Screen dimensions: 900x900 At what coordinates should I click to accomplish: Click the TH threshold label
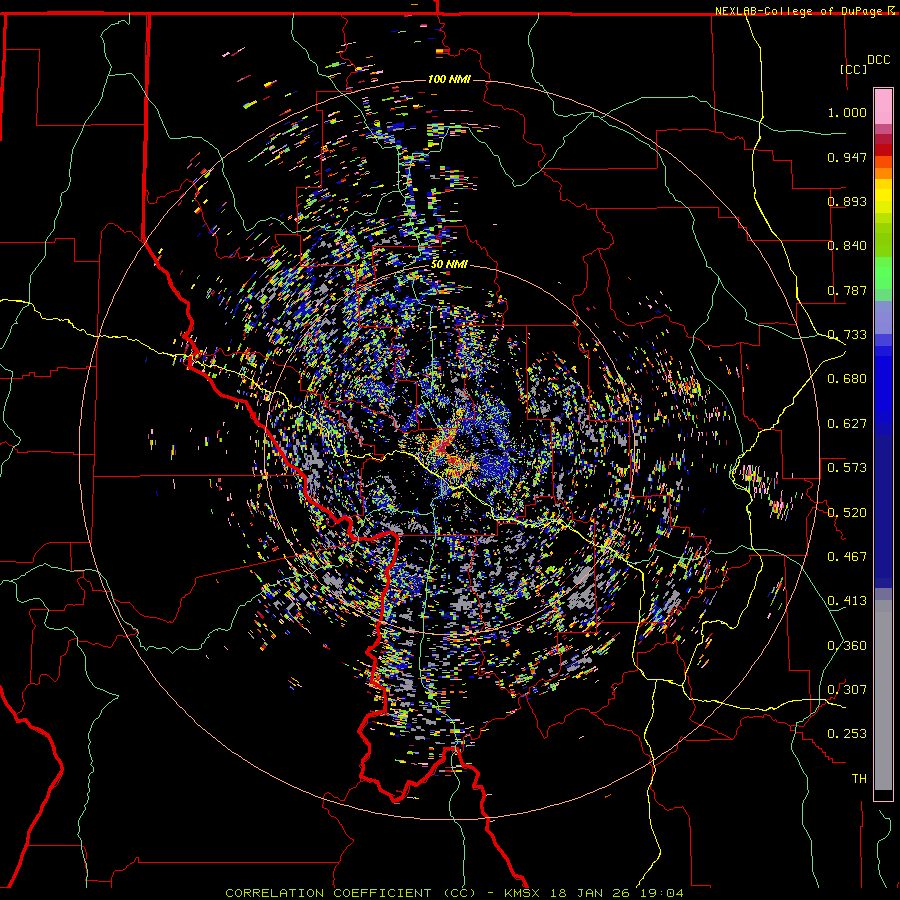(x=859, y=779)
